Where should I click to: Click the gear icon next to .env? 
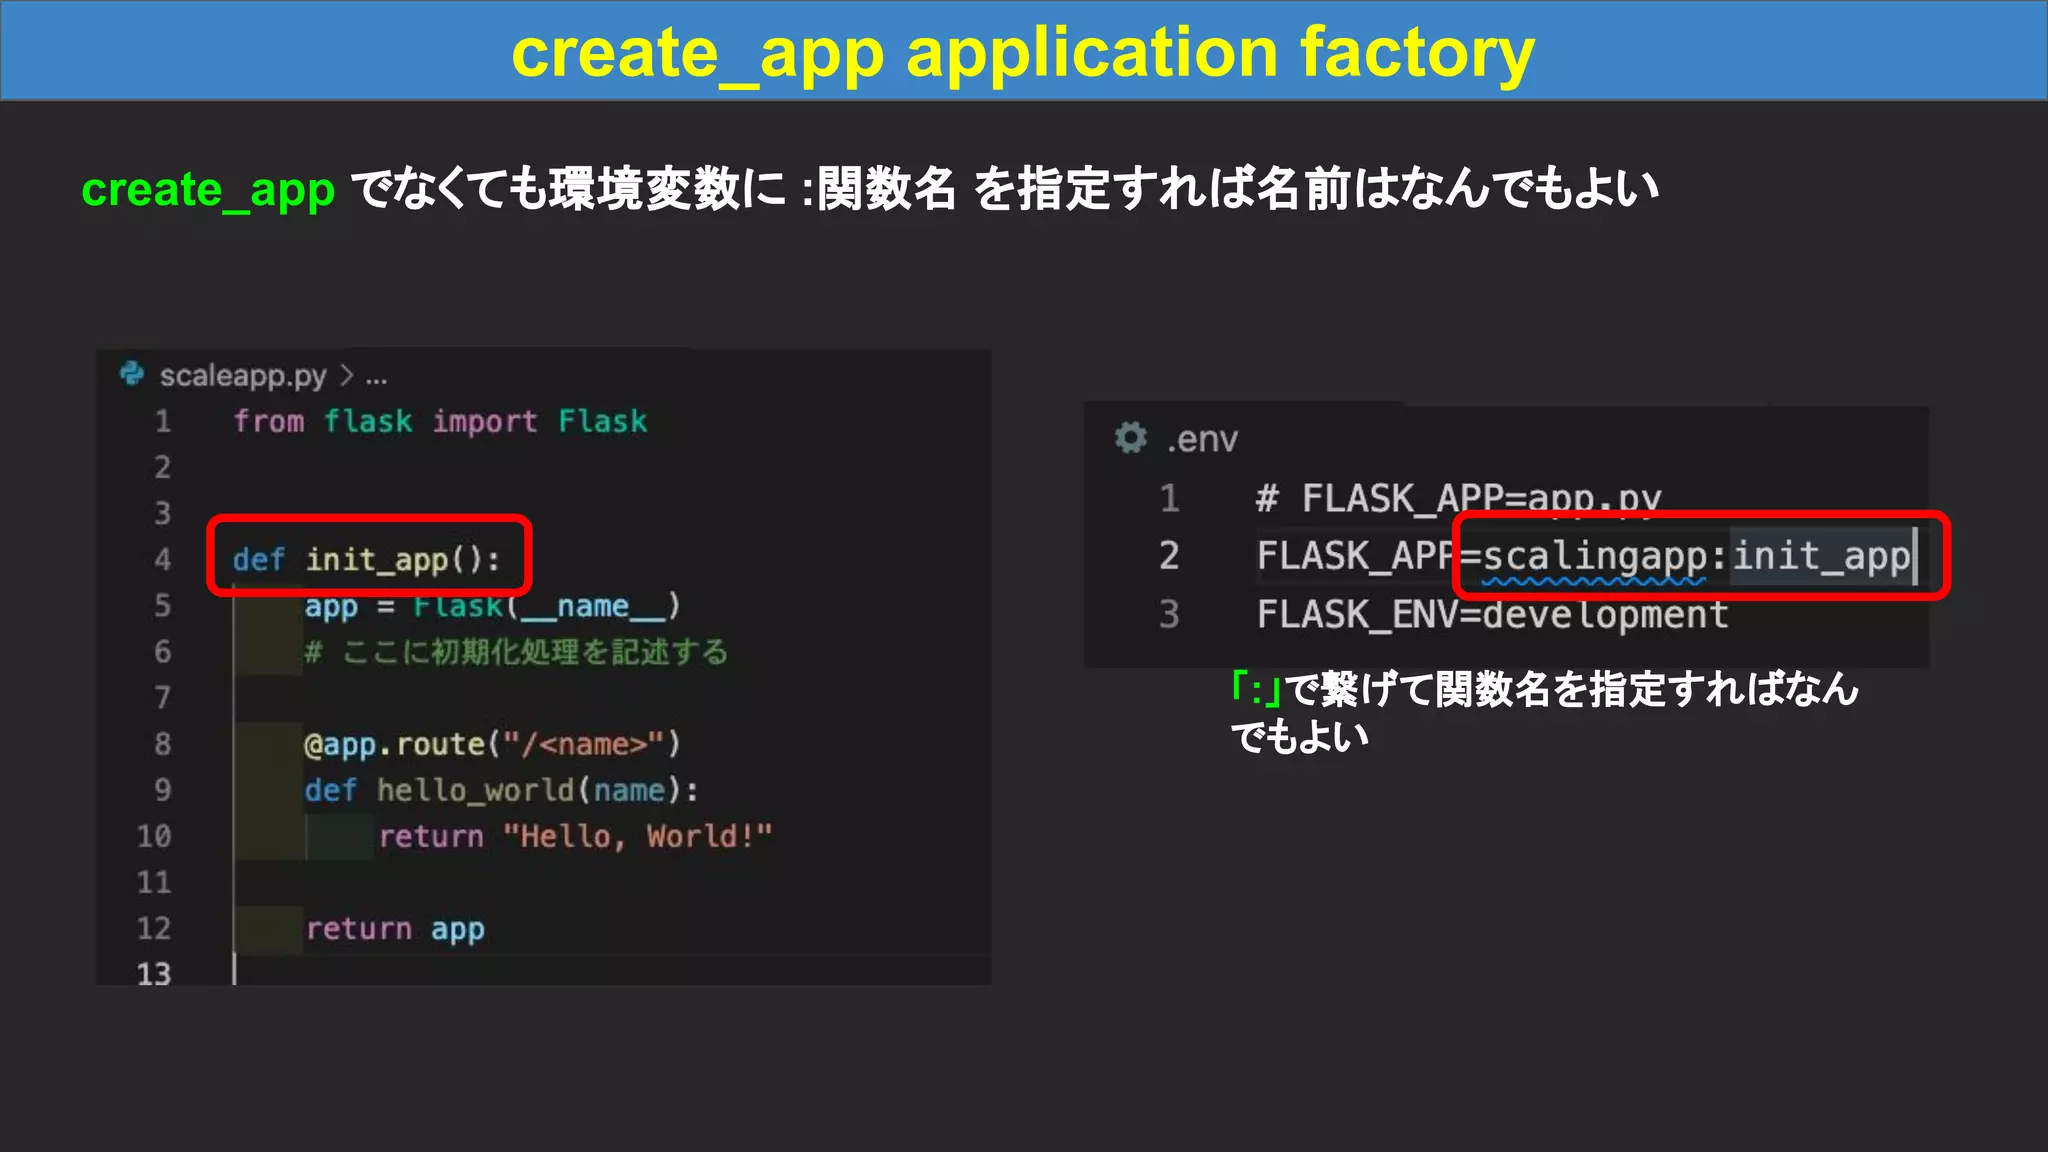pyautogui.click(x=1131, y=438)
